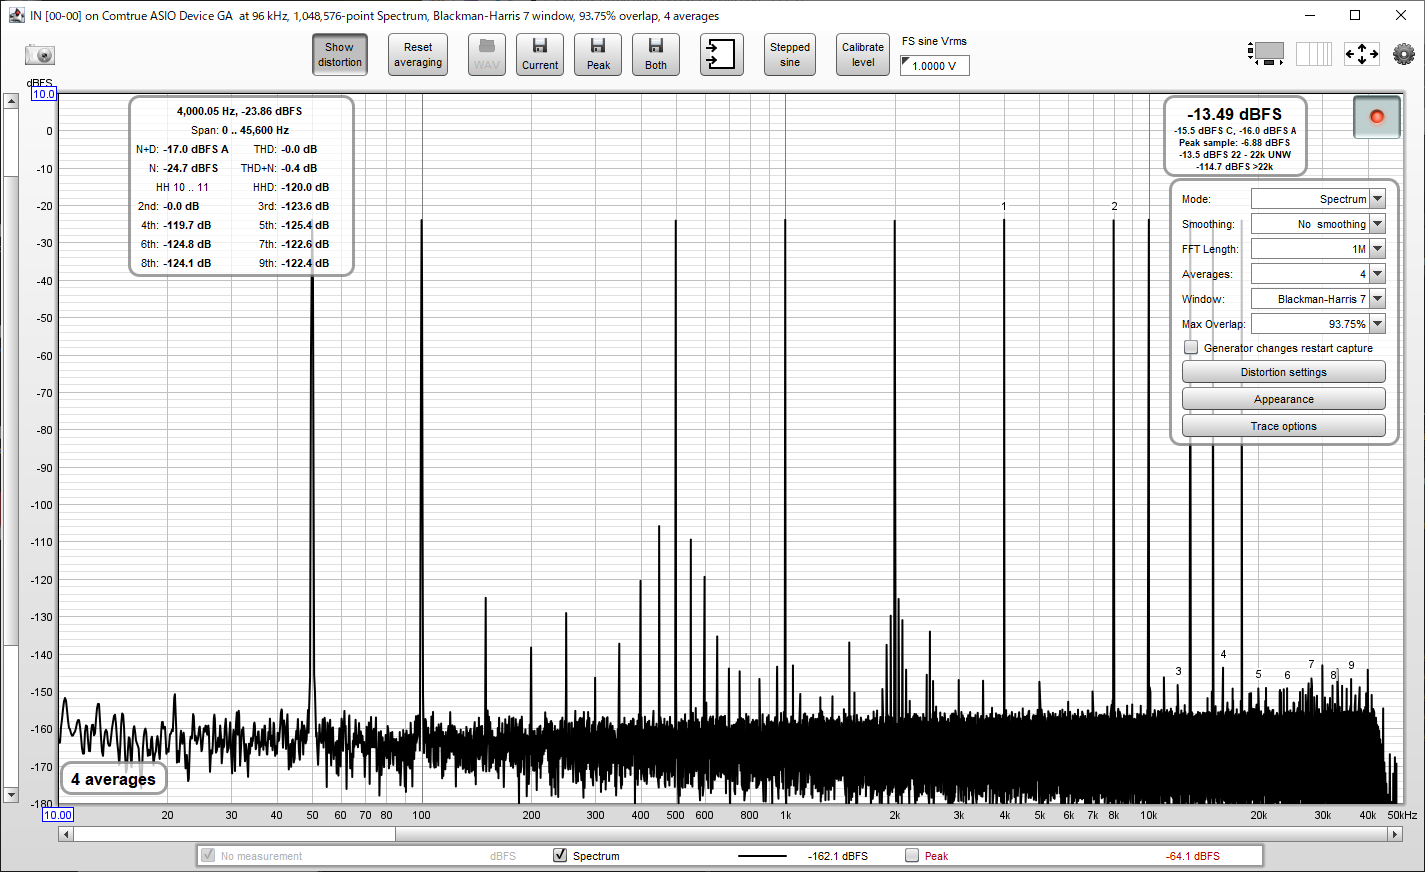Image resolution: width=1425 pixels, height=872 pixels.
Task: Open the Max Overlap dropdown
Action: [x=1318, y=324]
